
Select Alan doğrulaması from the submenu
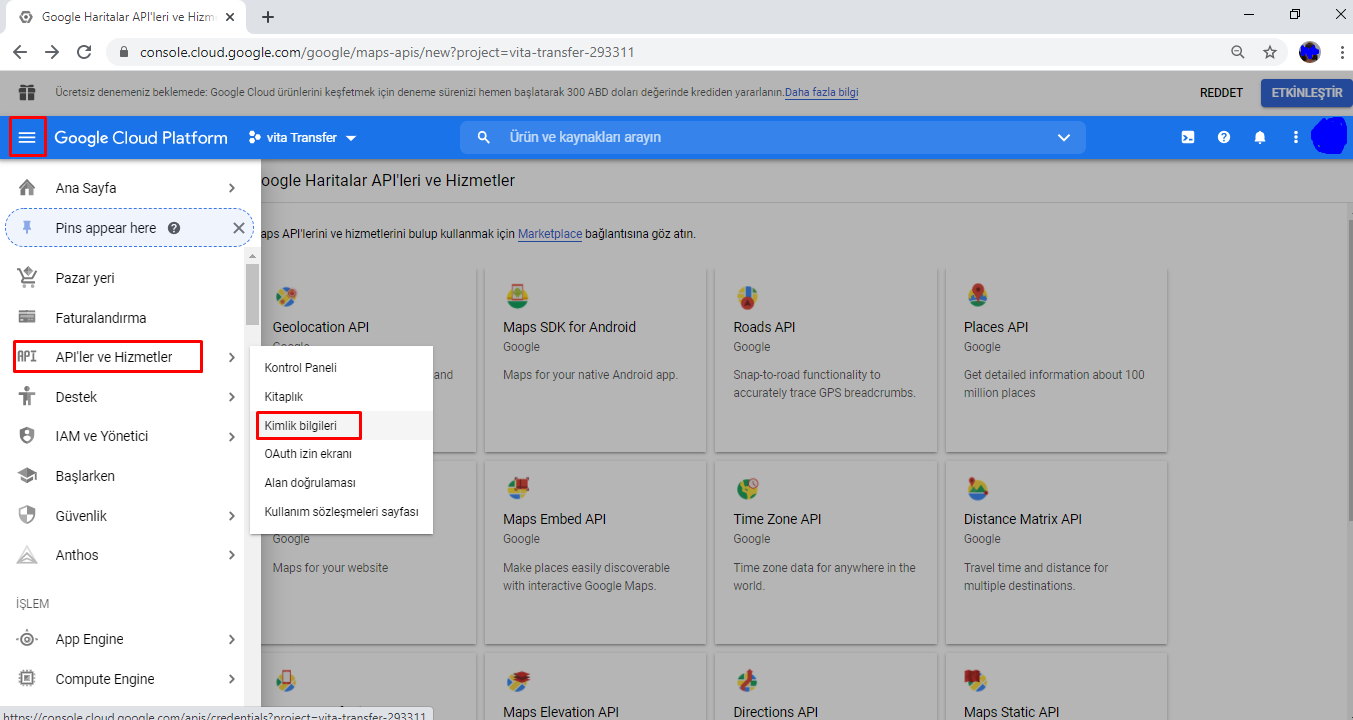pyautogui.click(x=341, y=483)
